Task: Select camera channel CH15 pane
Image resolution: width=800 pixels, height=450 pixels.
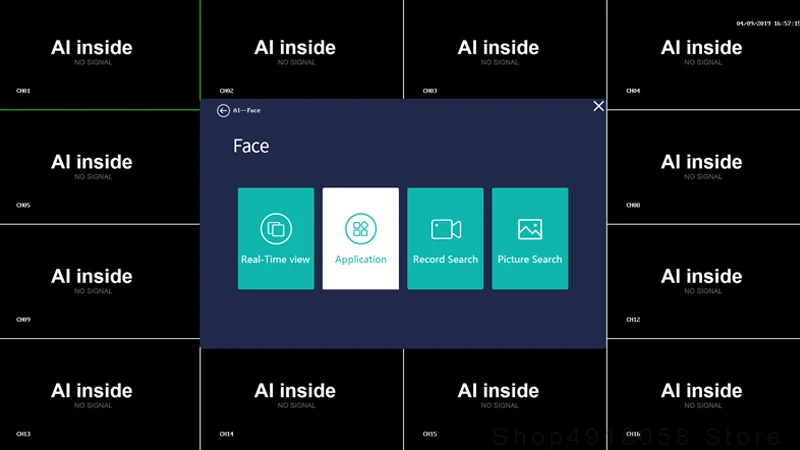Action: [x=505, y=399]
